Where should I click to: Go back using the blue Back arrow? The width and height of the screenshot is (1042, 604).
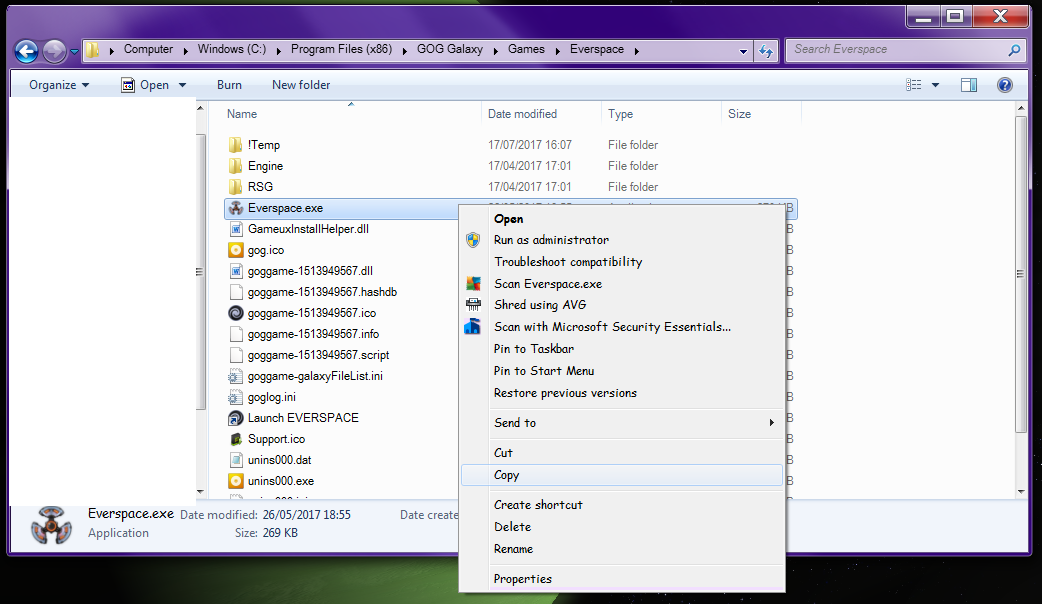pyautogui.click(x=26, y=51)
